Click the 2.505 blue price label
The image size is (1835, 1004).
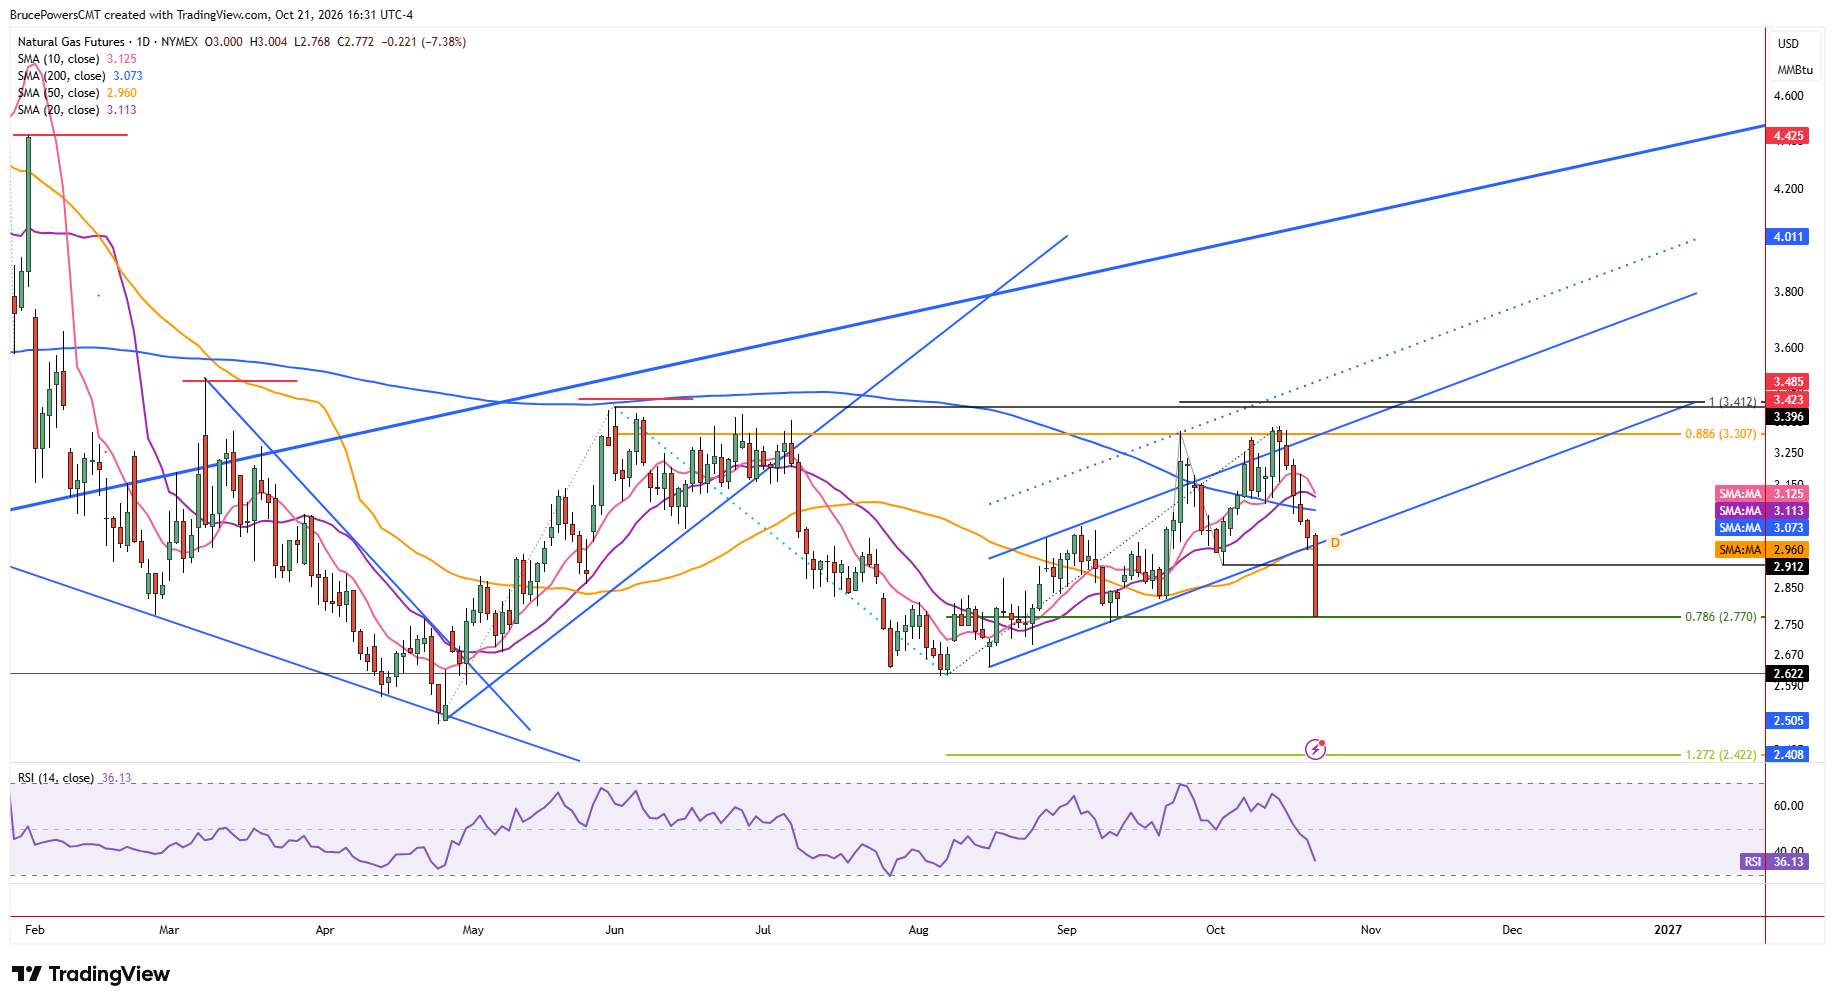1788,721
